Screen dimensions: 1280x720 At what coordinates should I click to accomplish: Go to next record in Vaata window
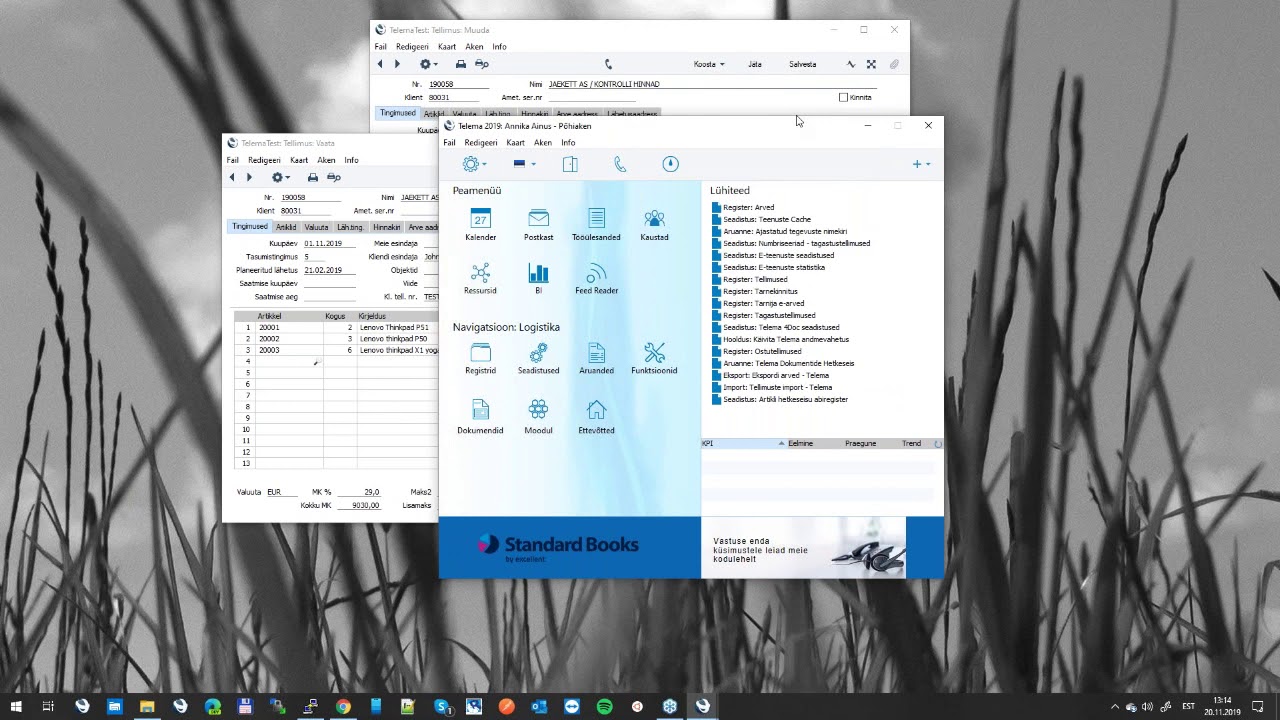[249, 177]
